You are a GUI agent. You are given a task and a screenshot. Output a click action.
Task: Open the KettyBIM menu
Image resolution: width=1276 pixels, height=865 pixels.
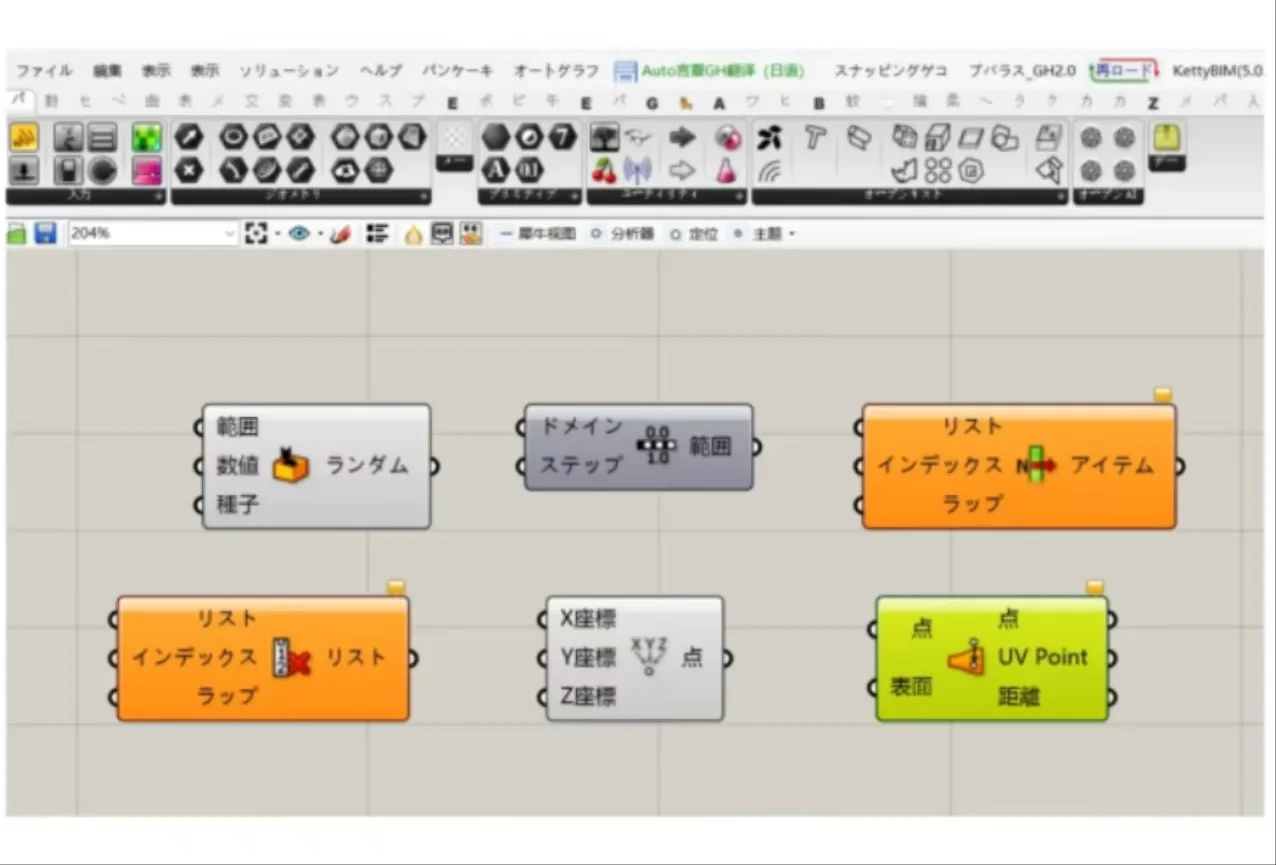(1219, 71)
